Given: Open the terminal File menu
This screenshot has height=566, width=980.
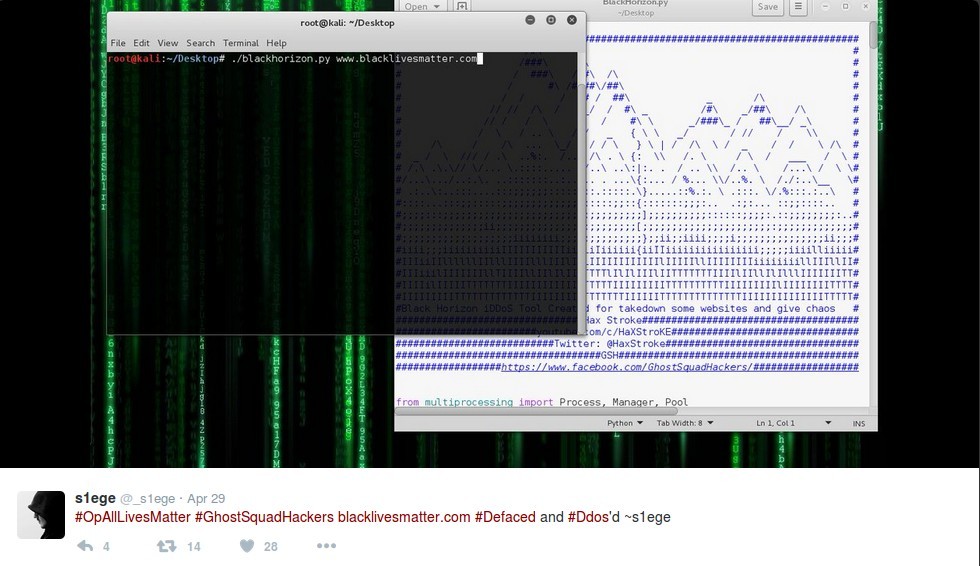Looking at the screenshot, I should point(118,43).
